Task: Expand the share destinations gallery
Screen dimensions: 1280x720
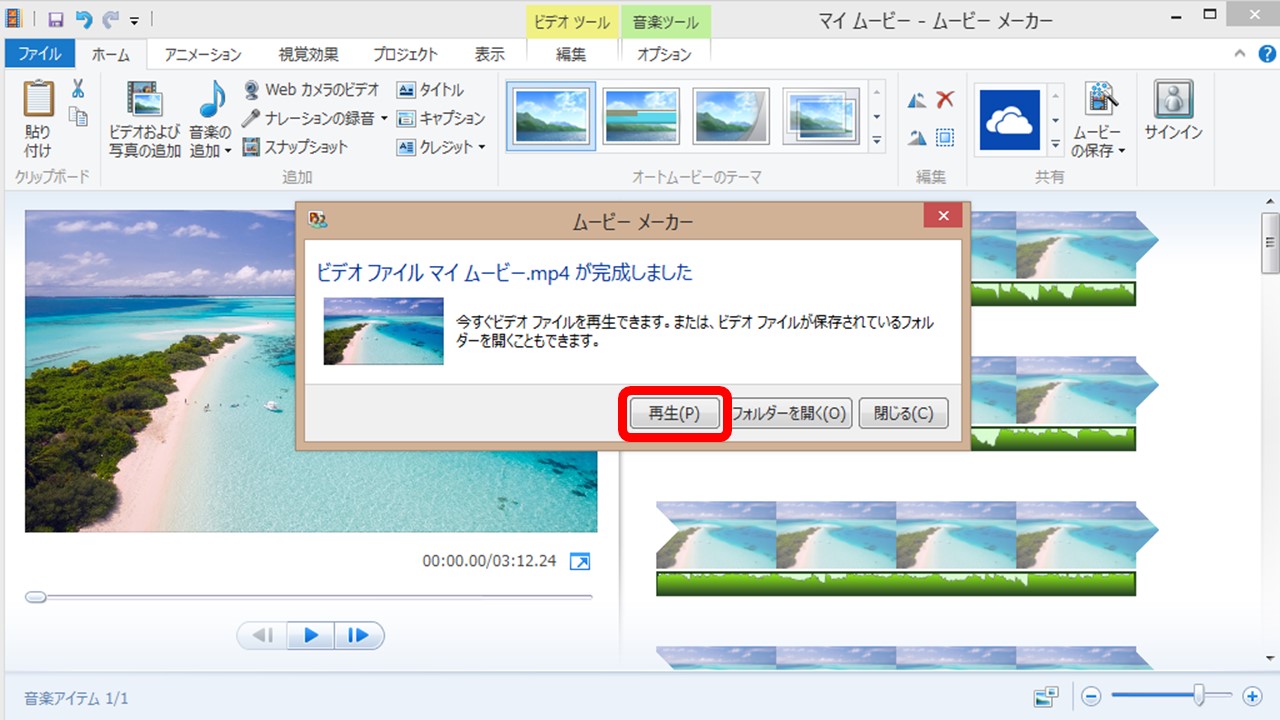Action: pos(1055,144)
